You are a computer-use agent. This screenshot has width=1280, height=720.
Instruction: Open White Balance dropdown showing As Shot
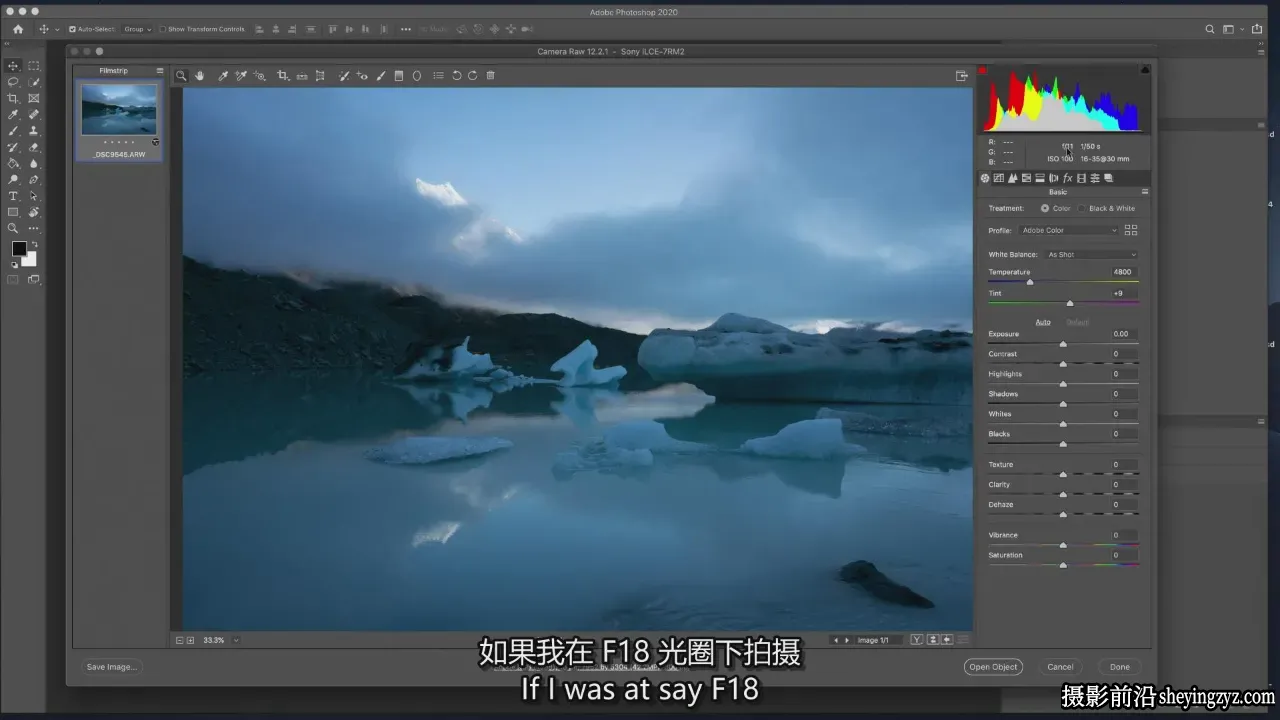pyautogui.click(x=1091, y=255)
